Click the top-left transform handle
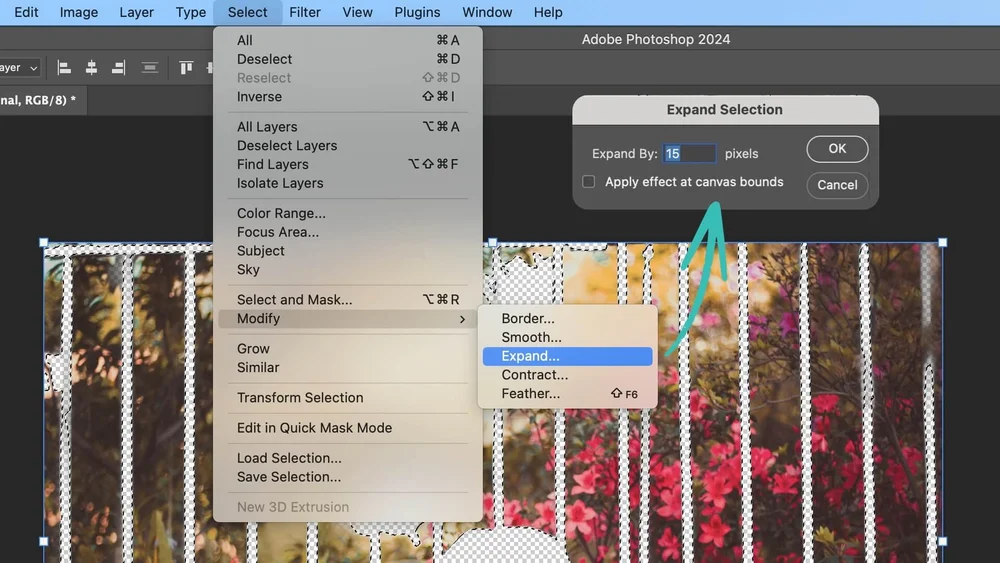Screen dimensions: 1000x563 click(43, 242)
